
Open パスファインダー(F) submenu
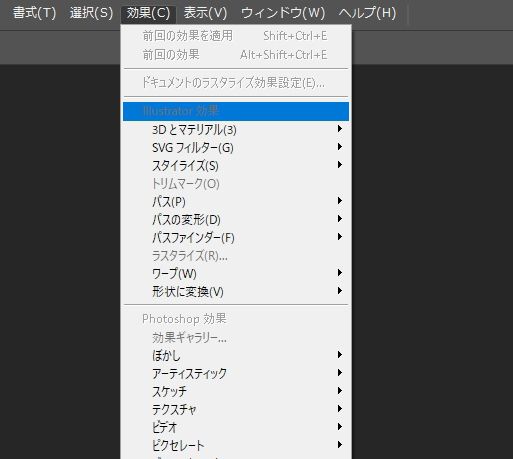tap(236, 237)
